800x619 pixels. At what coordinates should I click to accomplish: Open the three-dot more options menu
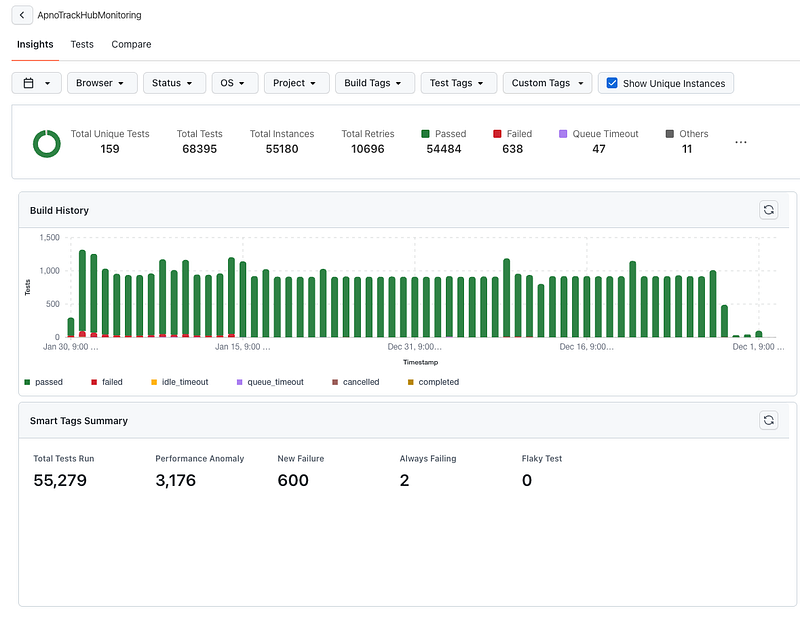(x=741, y=142)
